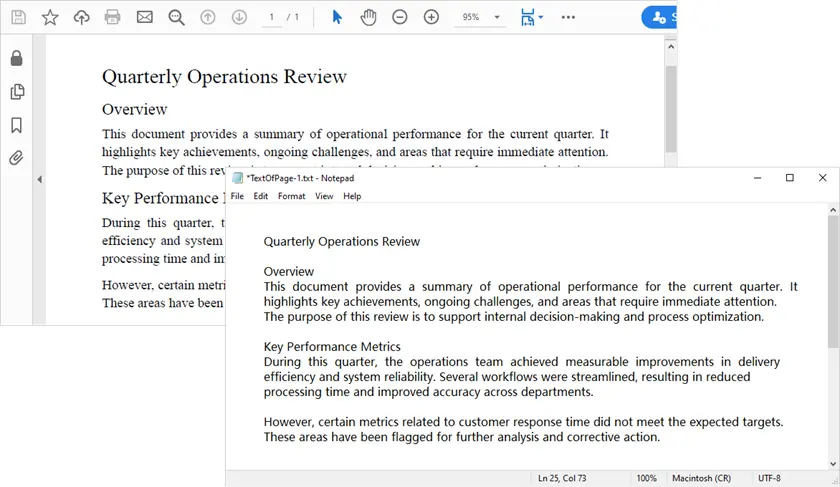Viewport: 840px width, 487px height.
Task: Zoom in with the plus circle icon
Action: click(x=431, y=17)
